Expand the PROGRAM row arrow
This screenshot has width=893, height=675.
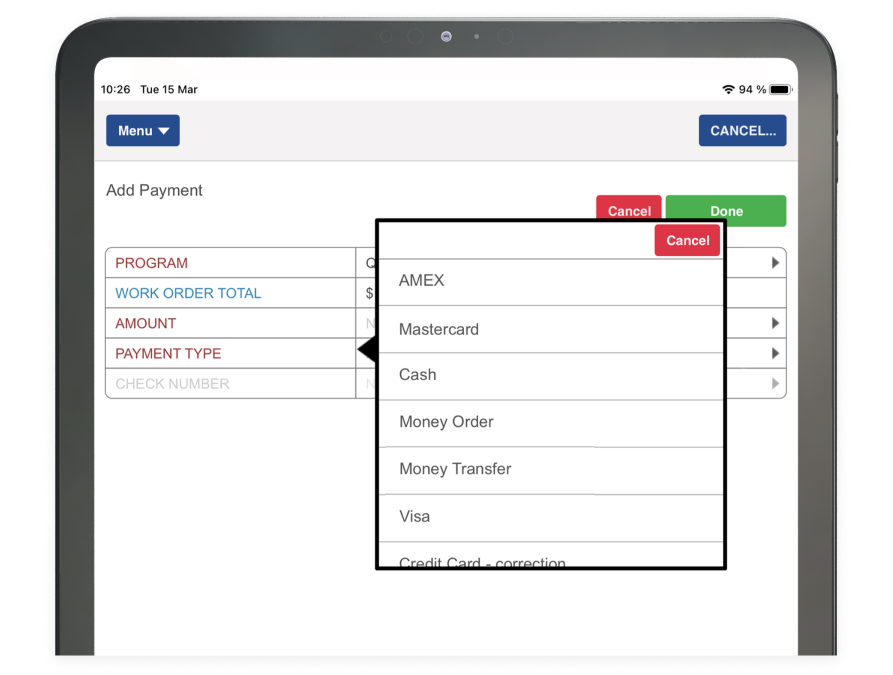click(x=775, y=263)
